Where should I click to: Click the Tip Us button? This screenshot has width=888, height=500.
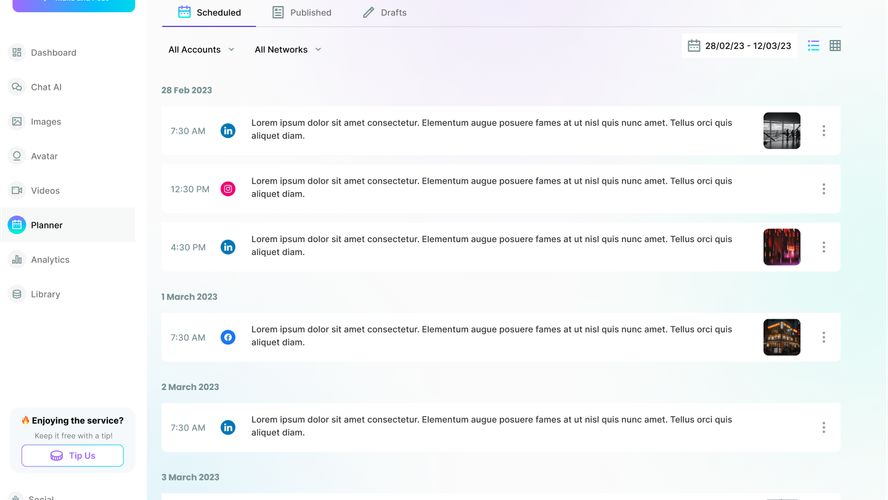coord(72,456)
